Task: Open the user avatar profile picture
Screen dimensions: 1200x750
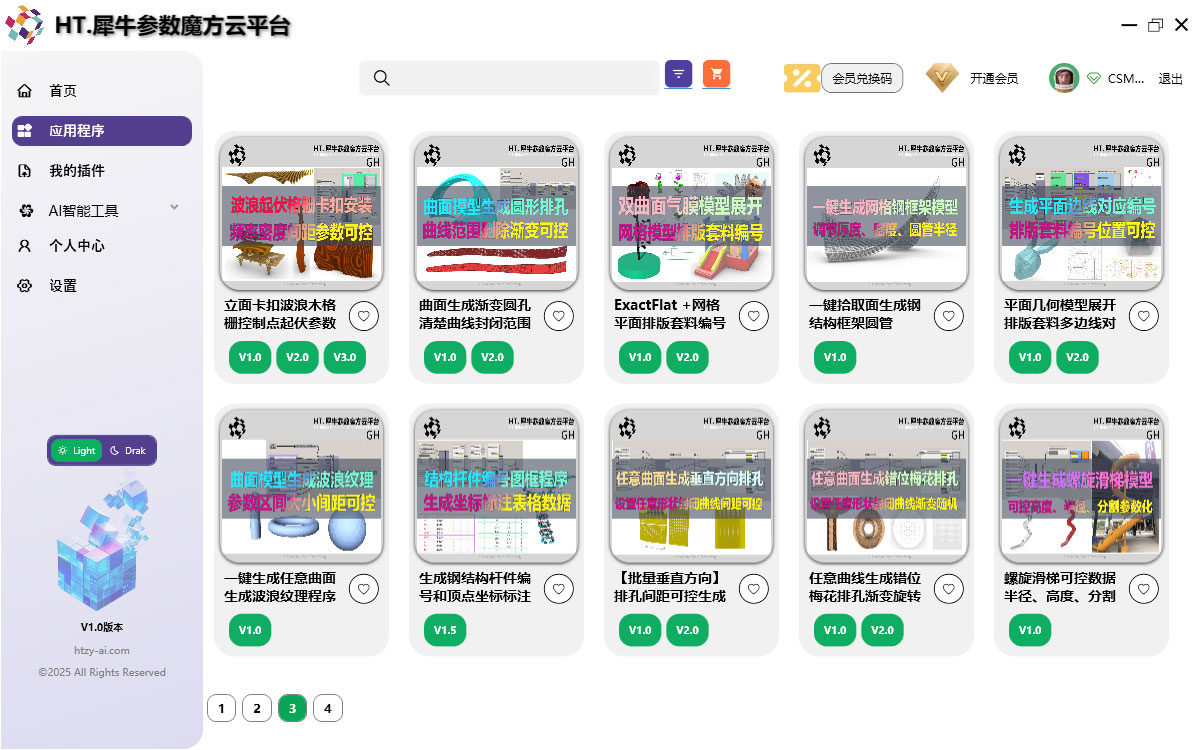Action: [1064, 78]
